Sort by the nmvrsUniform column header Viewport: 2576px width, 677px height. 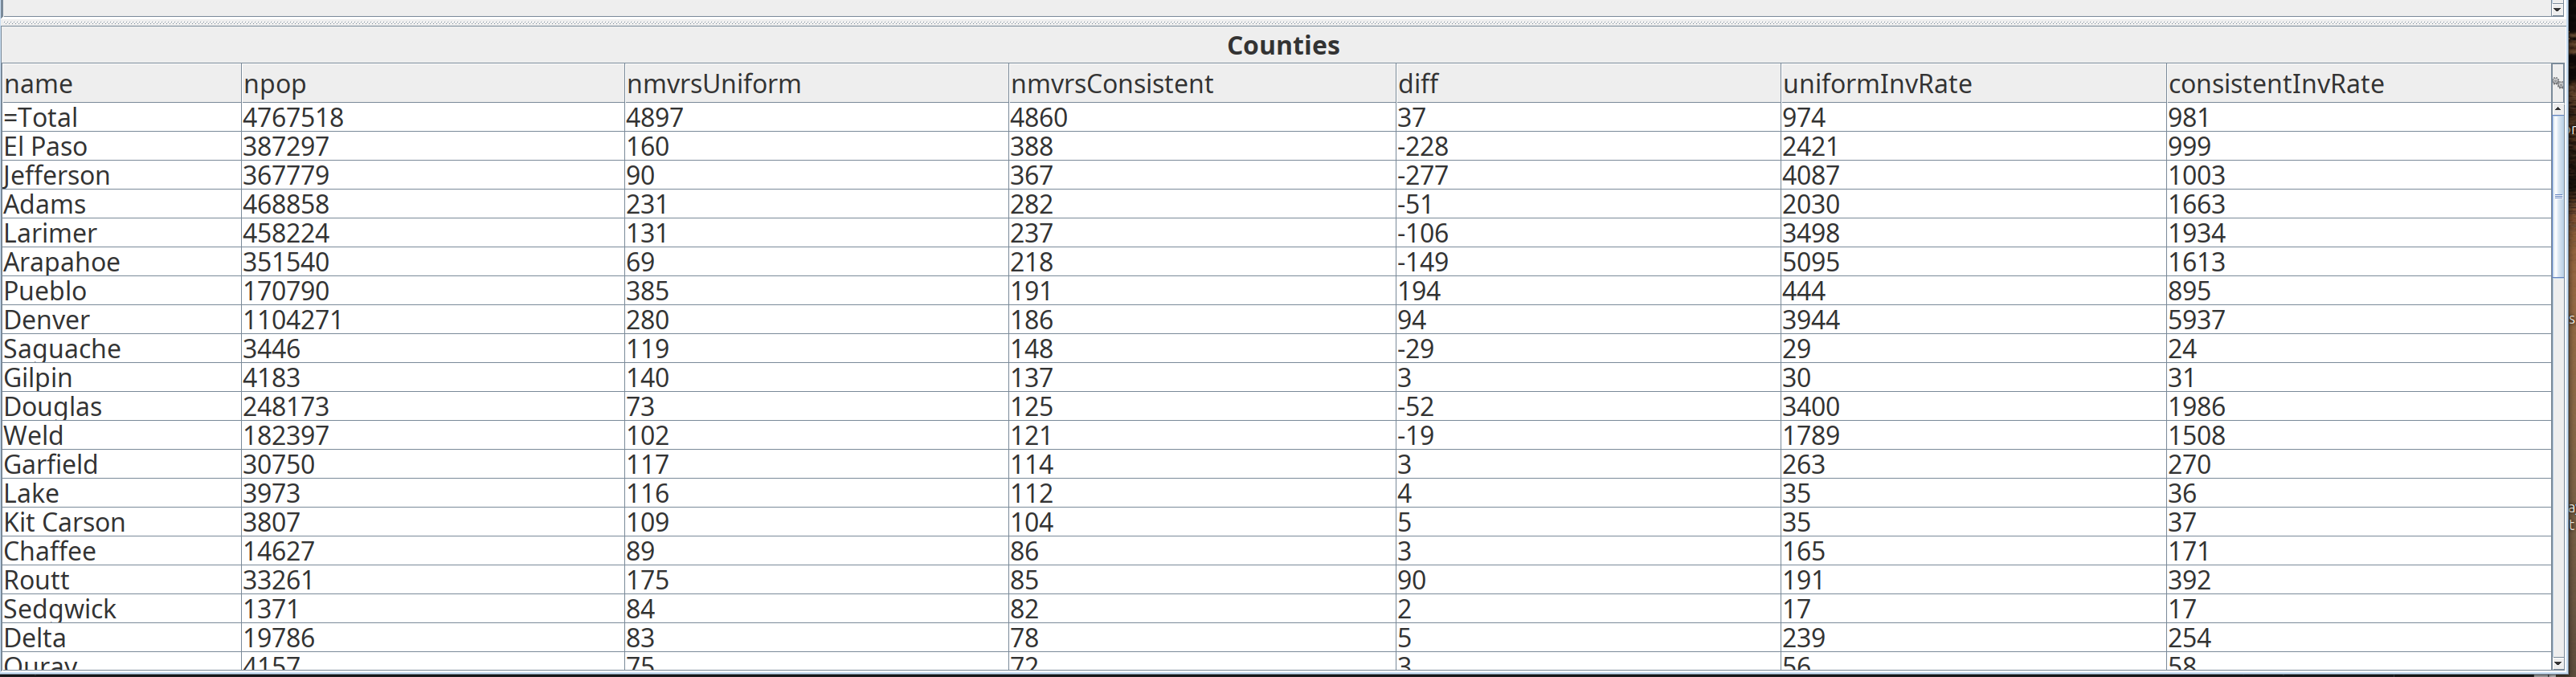(x=816, y=84)
